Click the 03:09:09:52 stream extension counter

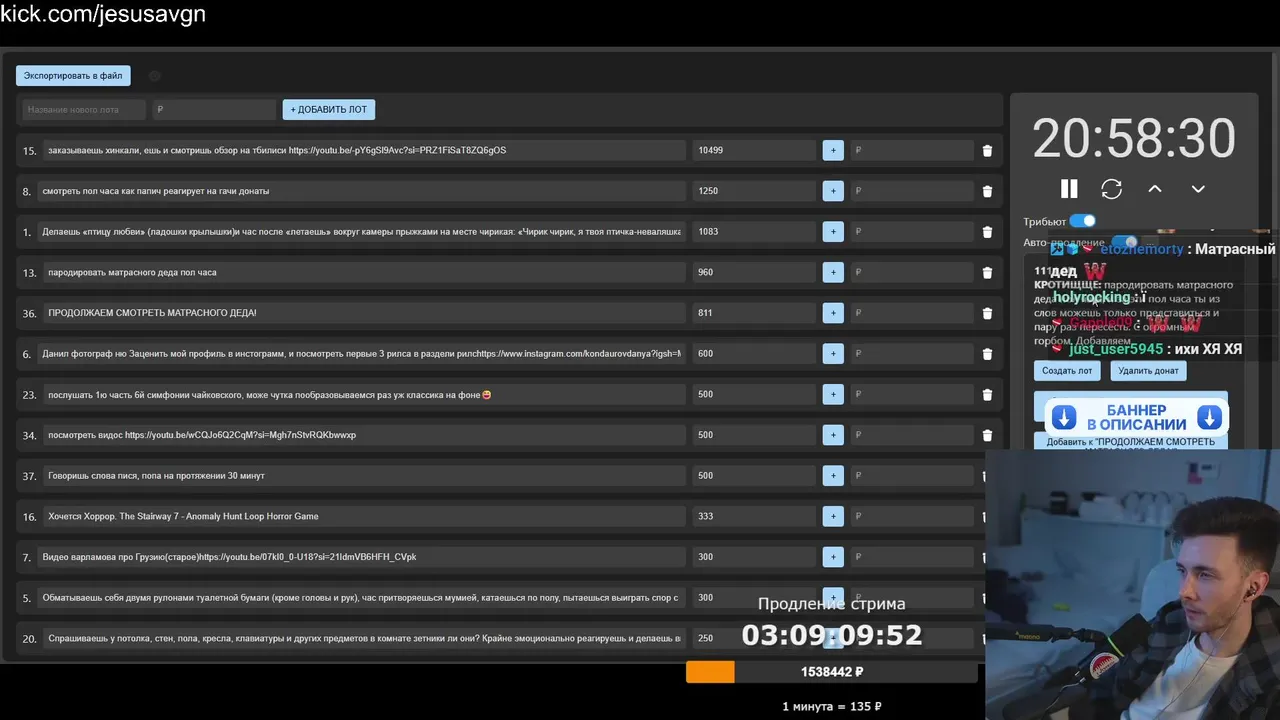[x=832, y=634]
